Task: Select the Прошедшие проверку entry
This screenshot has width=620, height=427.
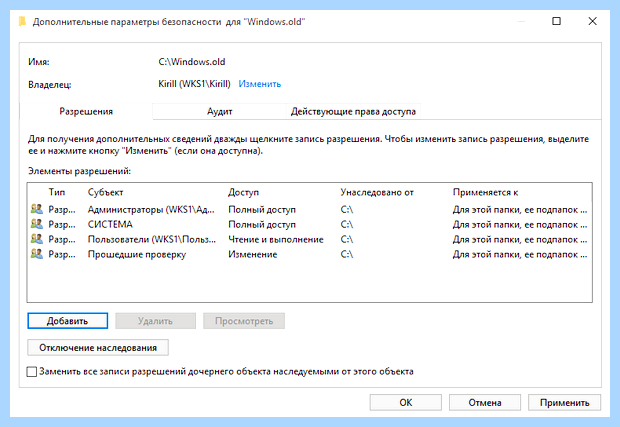Action: (309, 254)
